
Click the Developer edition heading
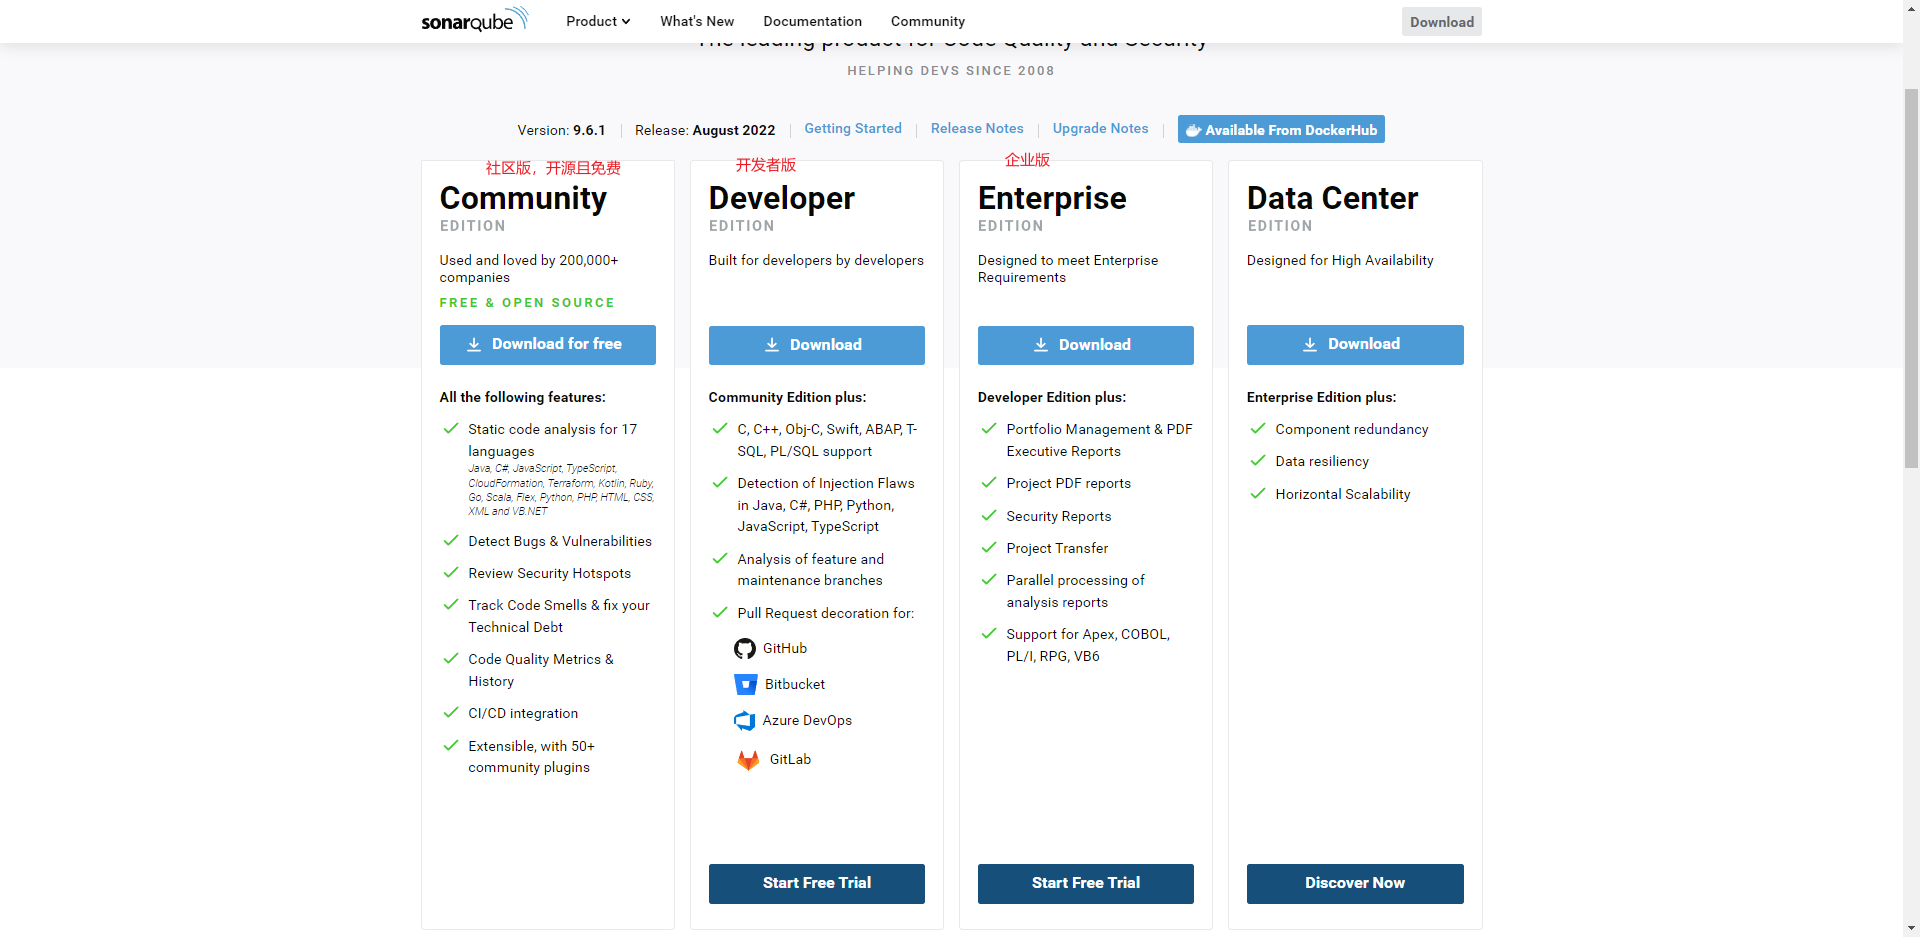point(781,198)
